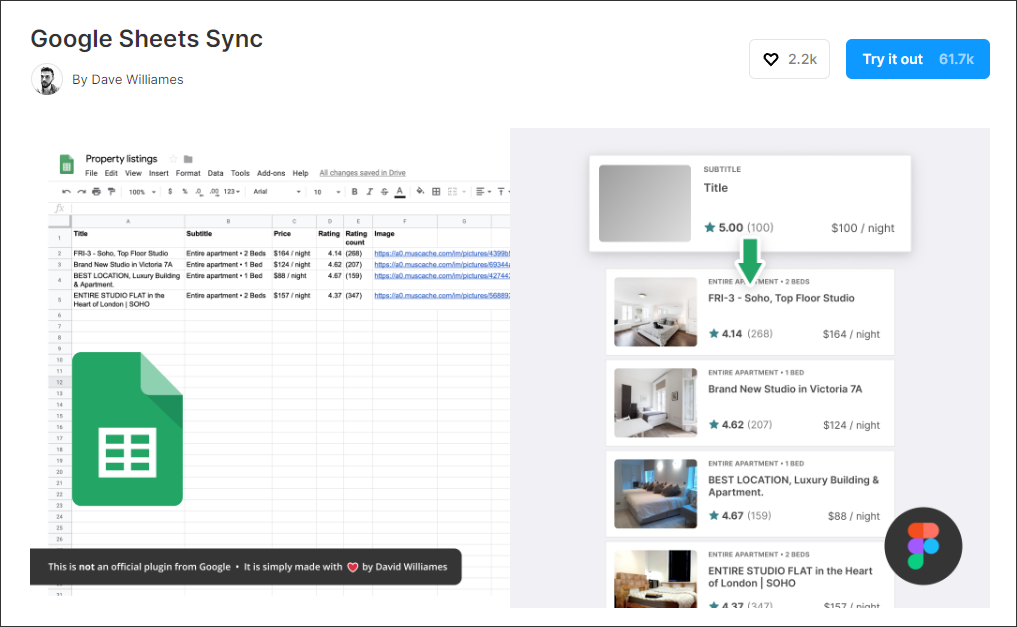Click the Brand New Studio listing photo
The image size is (1017, 627).
(x=656, y=403)
